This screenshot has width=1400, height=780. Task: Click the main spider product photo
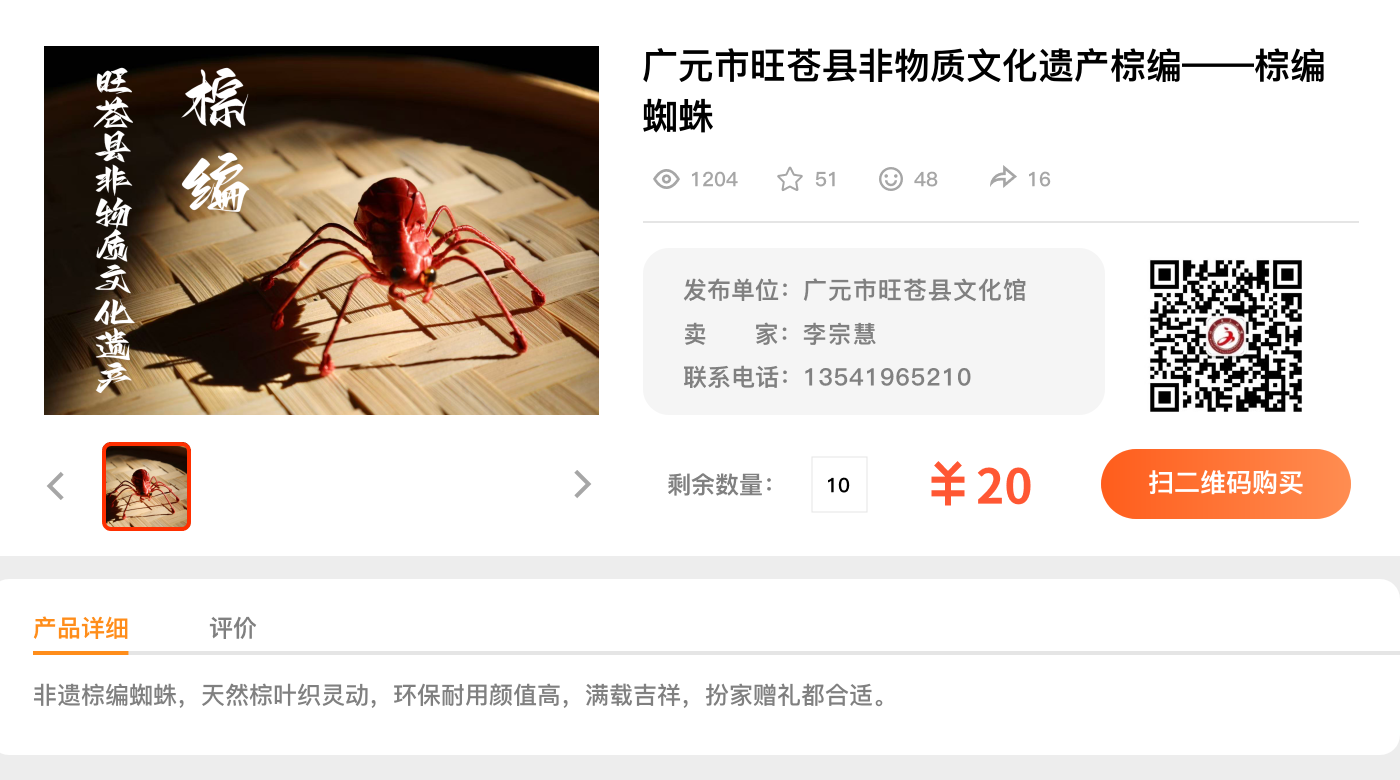pyautogui.click(x=321, y=230)
